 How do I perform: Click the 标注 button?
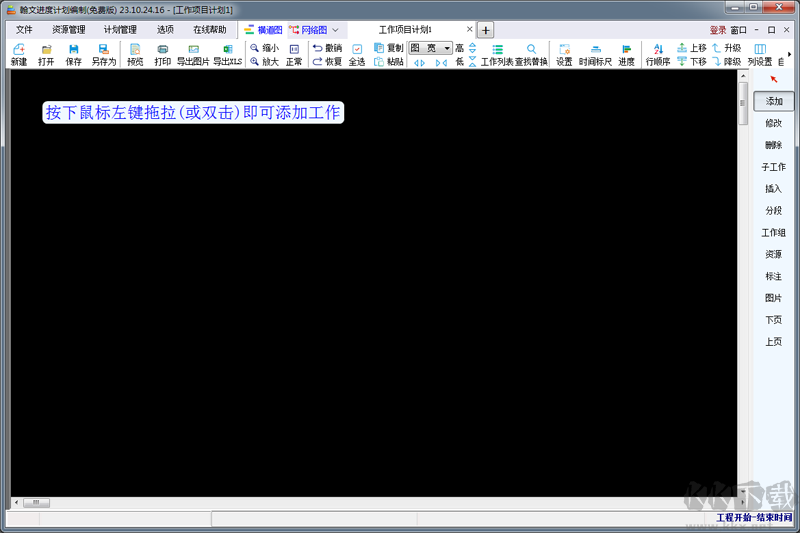coord(774,276)
